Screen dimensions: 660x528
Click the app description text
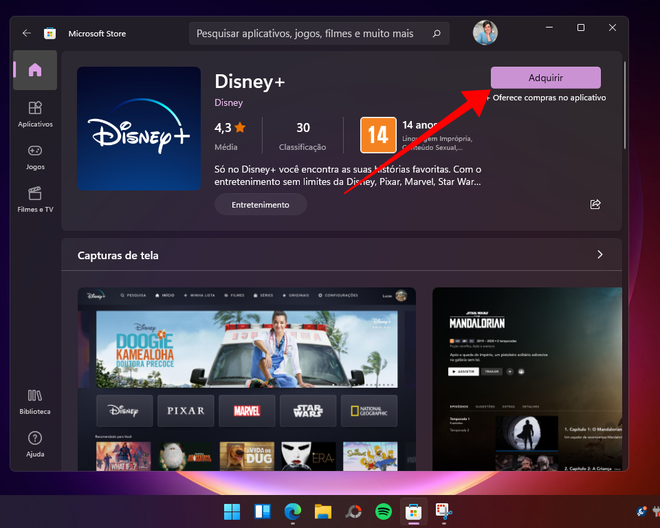point(348,176)
